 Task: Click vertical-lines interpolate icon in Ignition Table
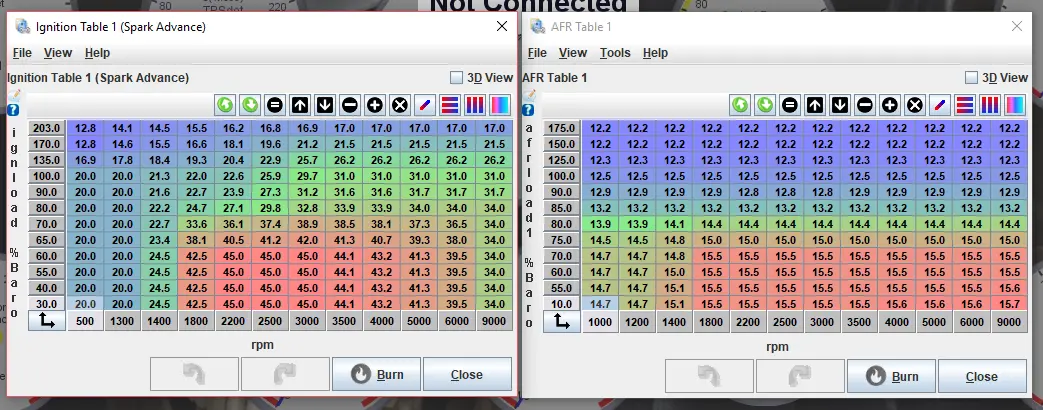(x=474, y=105)
